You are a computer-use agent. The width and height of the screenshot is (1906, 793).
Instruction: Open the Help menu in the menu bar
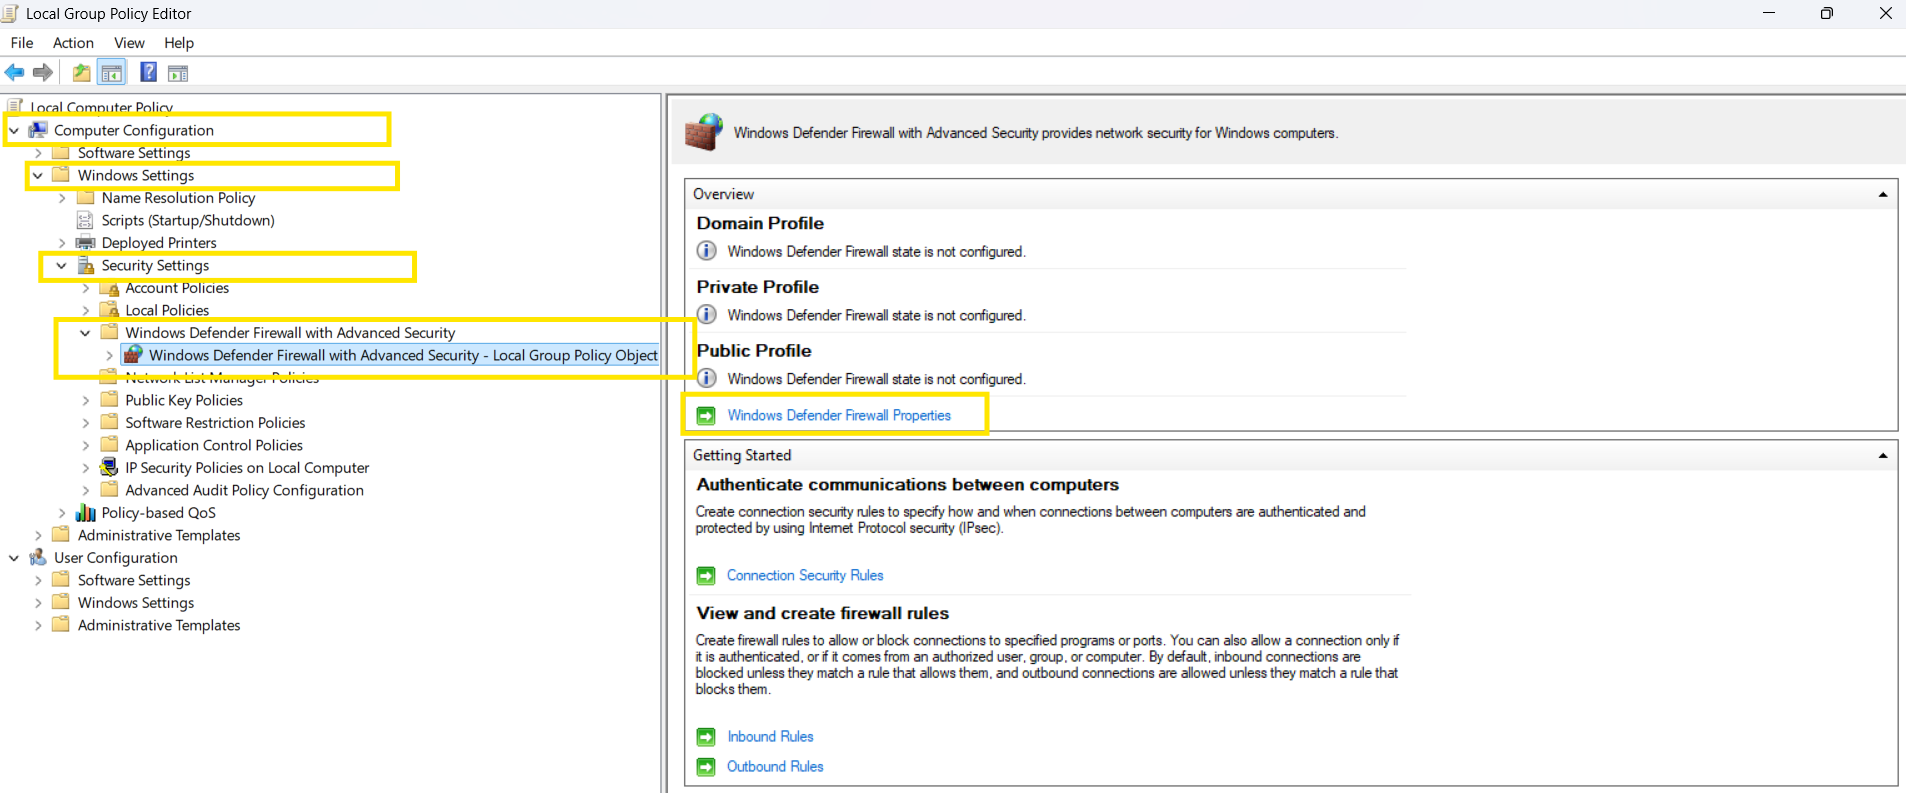point(179,43)
